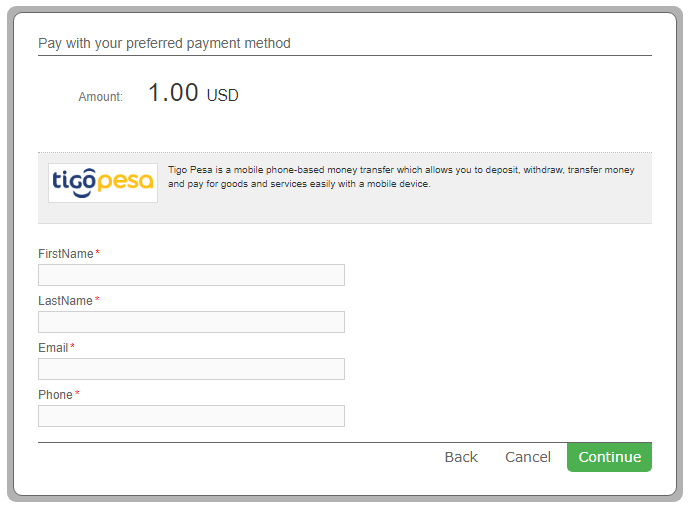Click the FirstName field label
Viewport: 690px width, 508px height.
point(66,254)
